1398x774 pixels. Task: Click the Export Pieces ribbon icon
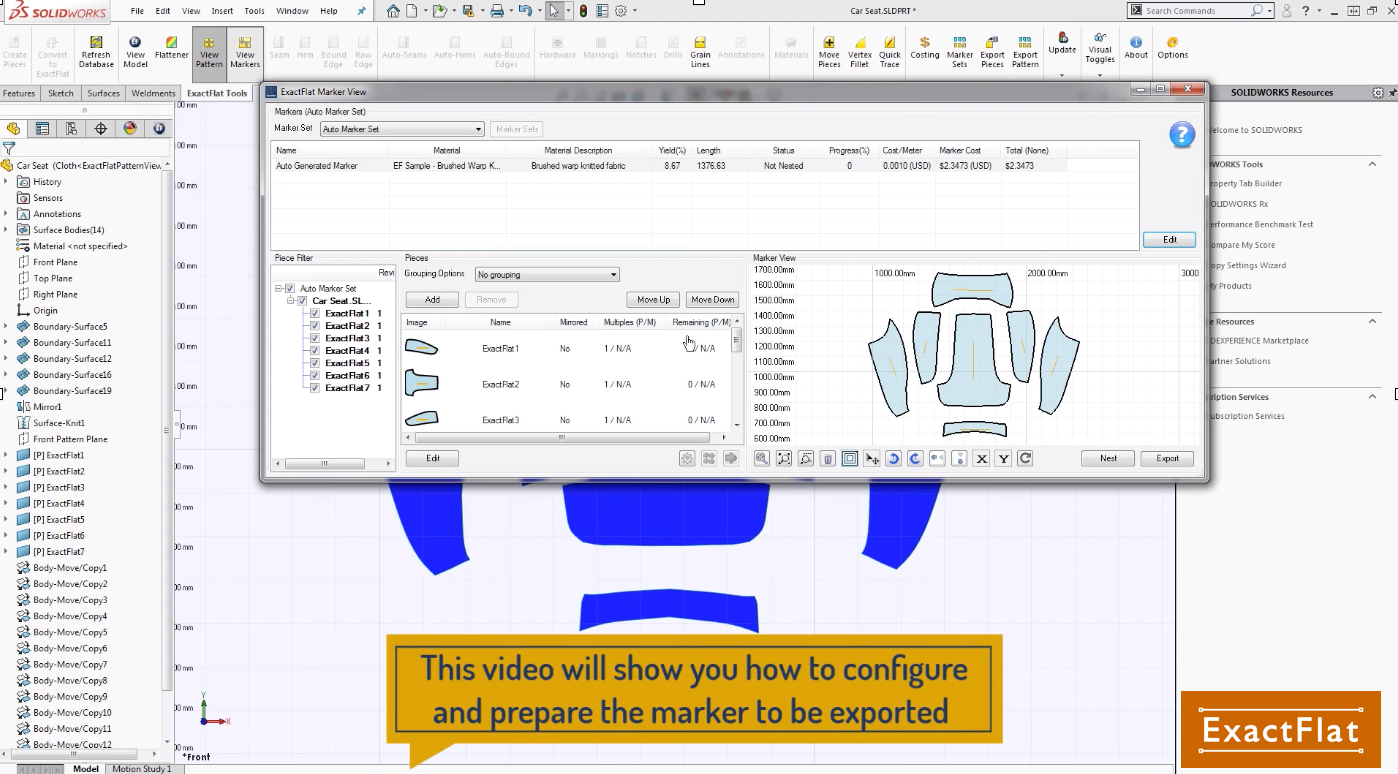992,52
